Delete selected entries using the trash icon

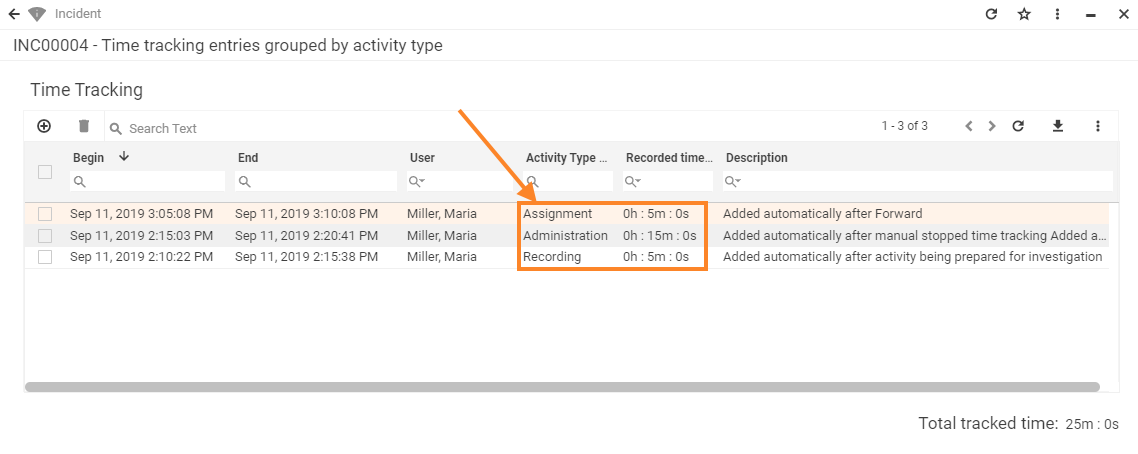84,126
